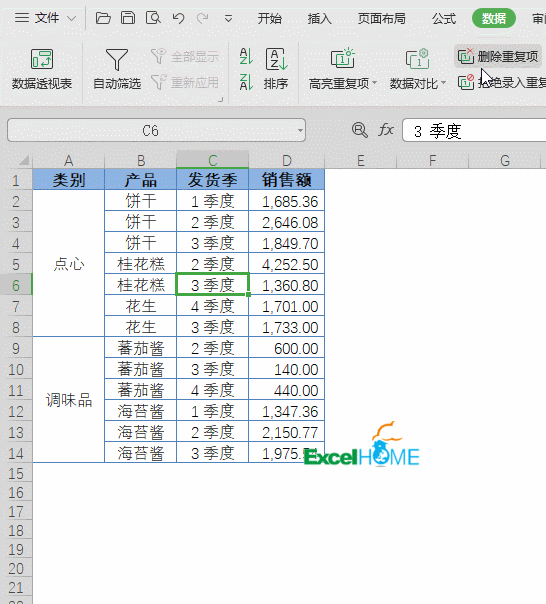Select the 数据 tab
This screenshot has height=604, width=546.
tap(494, 18)
